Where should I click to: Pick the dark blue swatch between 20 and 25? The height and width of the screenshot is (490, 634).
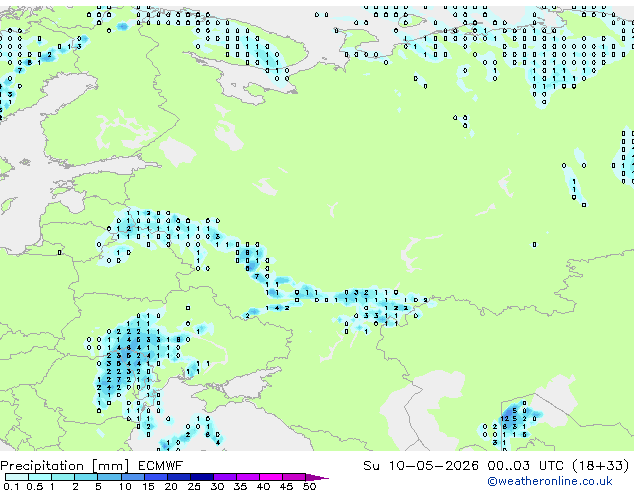[x=178, y=477]
